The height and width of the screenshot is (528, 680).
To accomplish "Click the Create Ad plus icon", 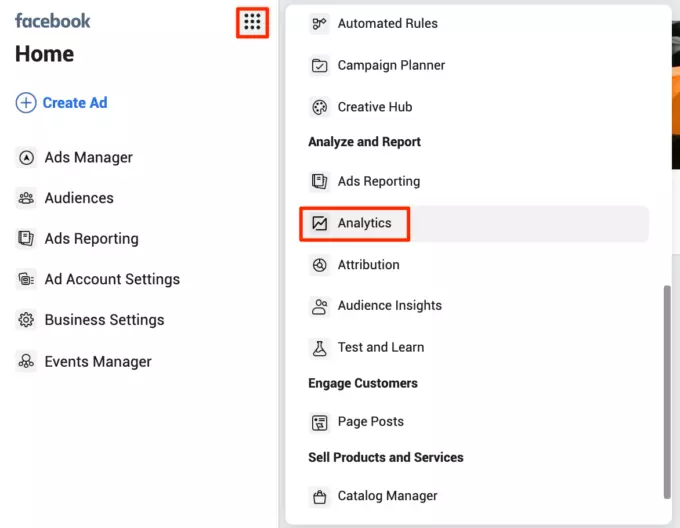I will (26, 103).
